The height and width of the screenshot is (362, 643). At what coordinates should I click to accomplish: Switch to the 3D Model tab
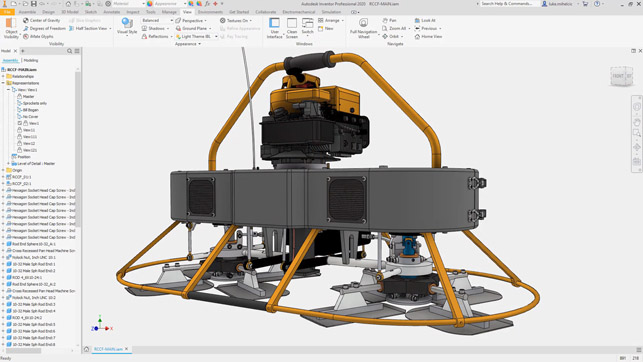tap(70, 12)
